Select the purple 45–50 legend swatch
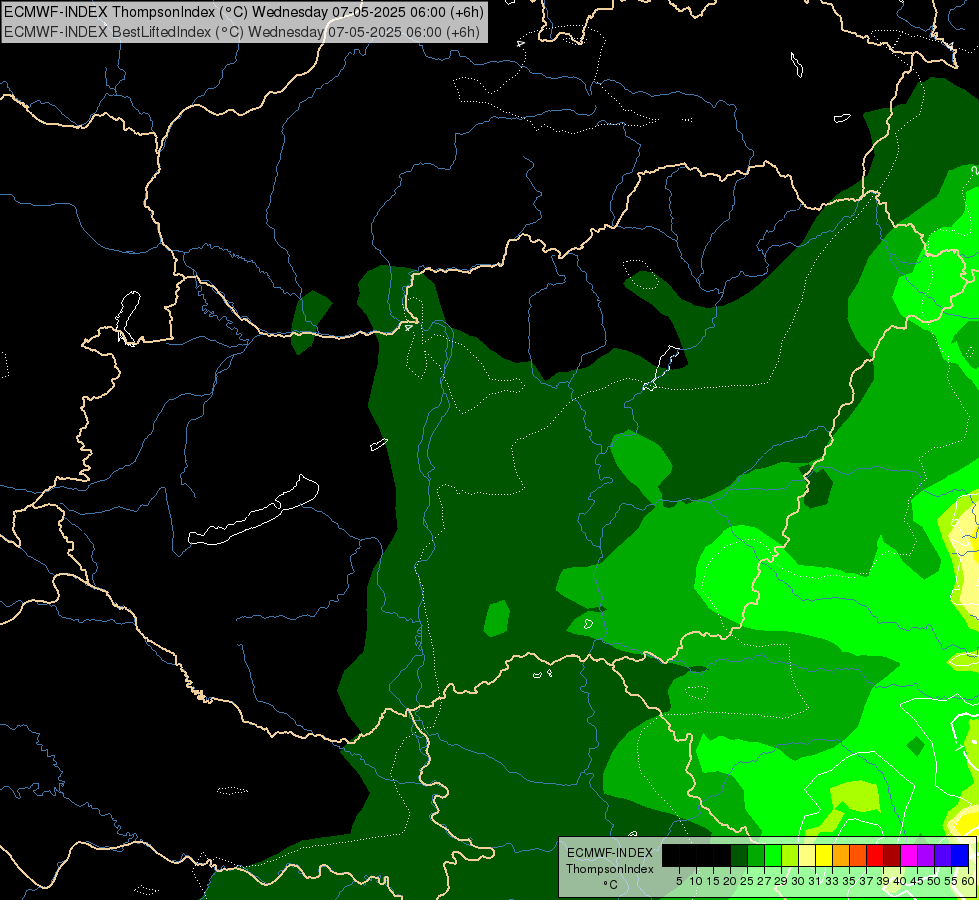 click(x=926, y=855)
